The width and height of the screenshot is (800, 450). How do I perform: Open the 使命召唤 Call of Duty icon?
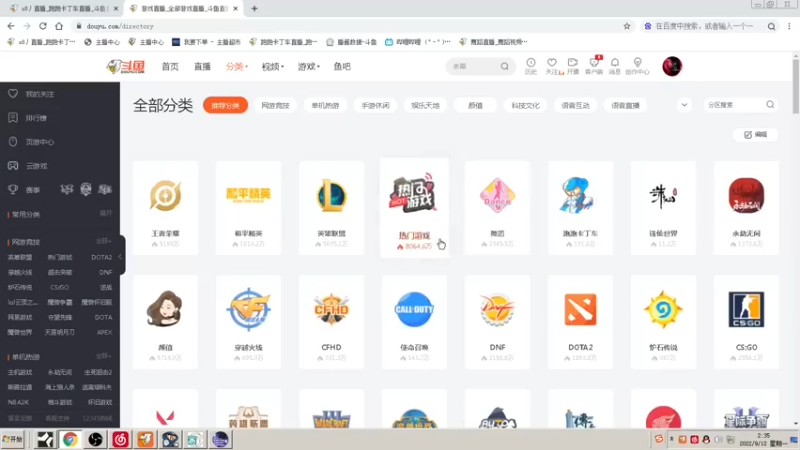(414, 309)
